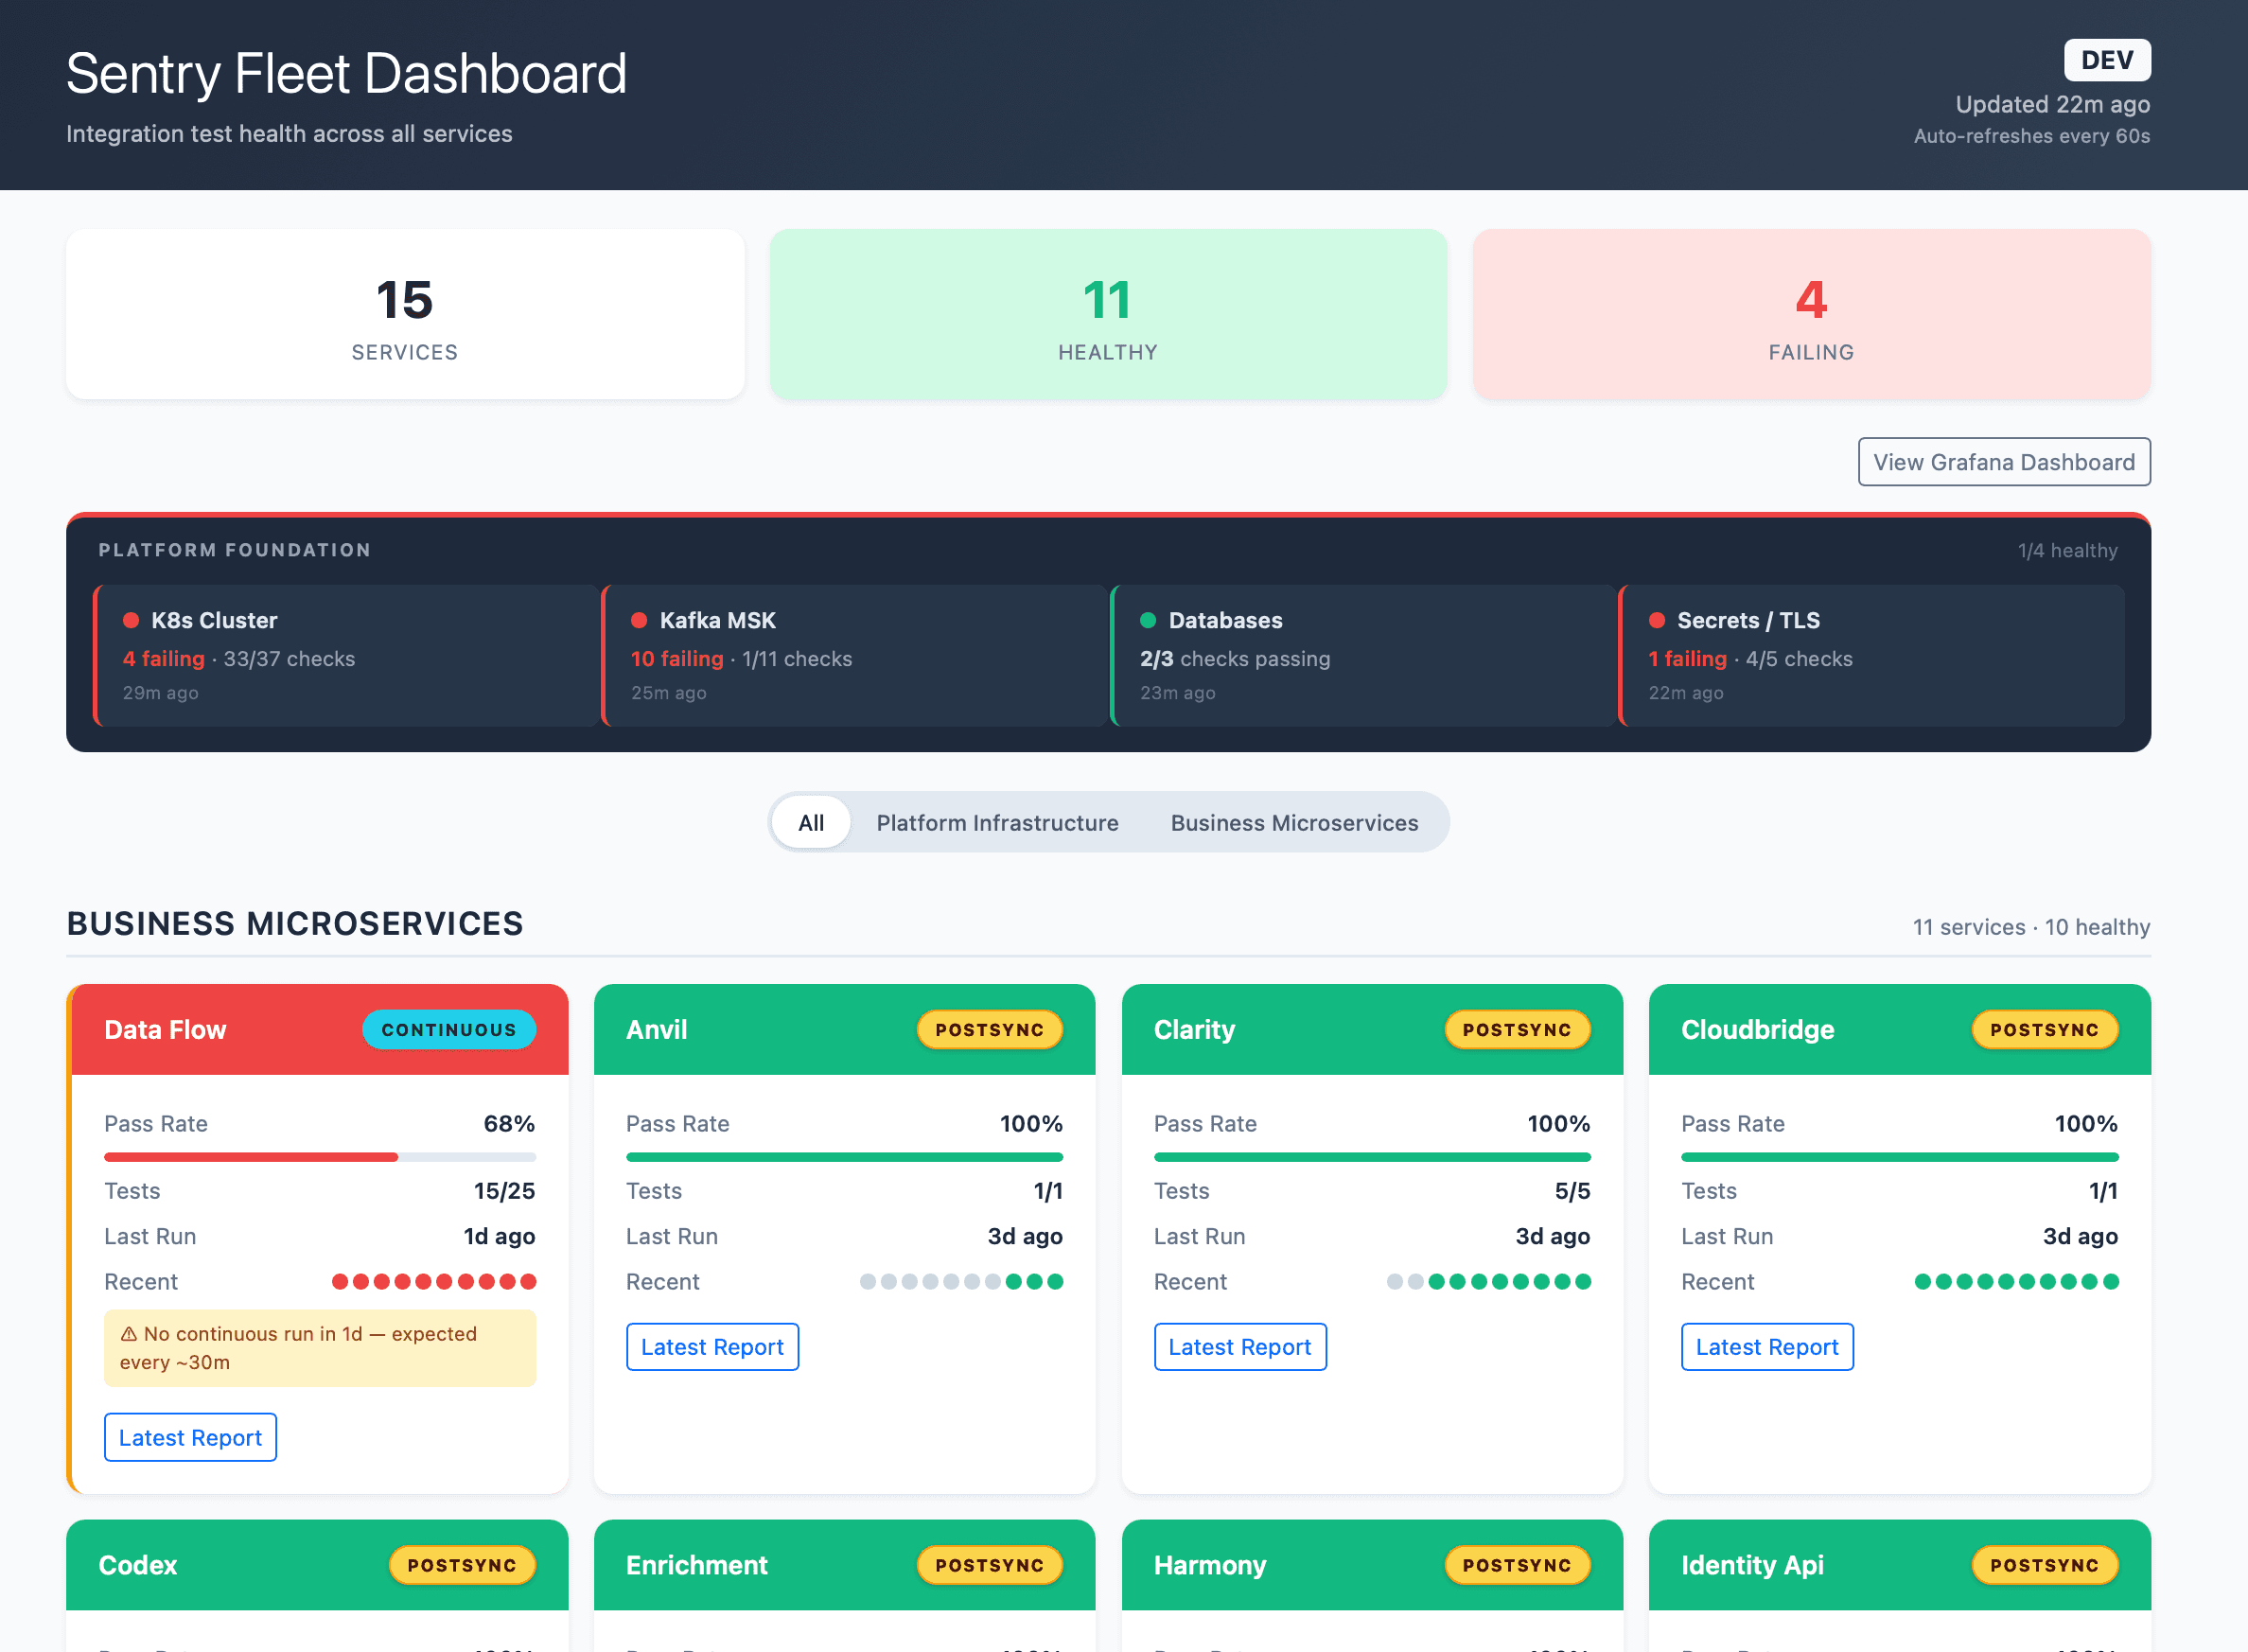This screenshot has height=1652, width=2248.
Task: Click the '1 failing' text under Secrets / TLS
Action: tap(1687, 658)
